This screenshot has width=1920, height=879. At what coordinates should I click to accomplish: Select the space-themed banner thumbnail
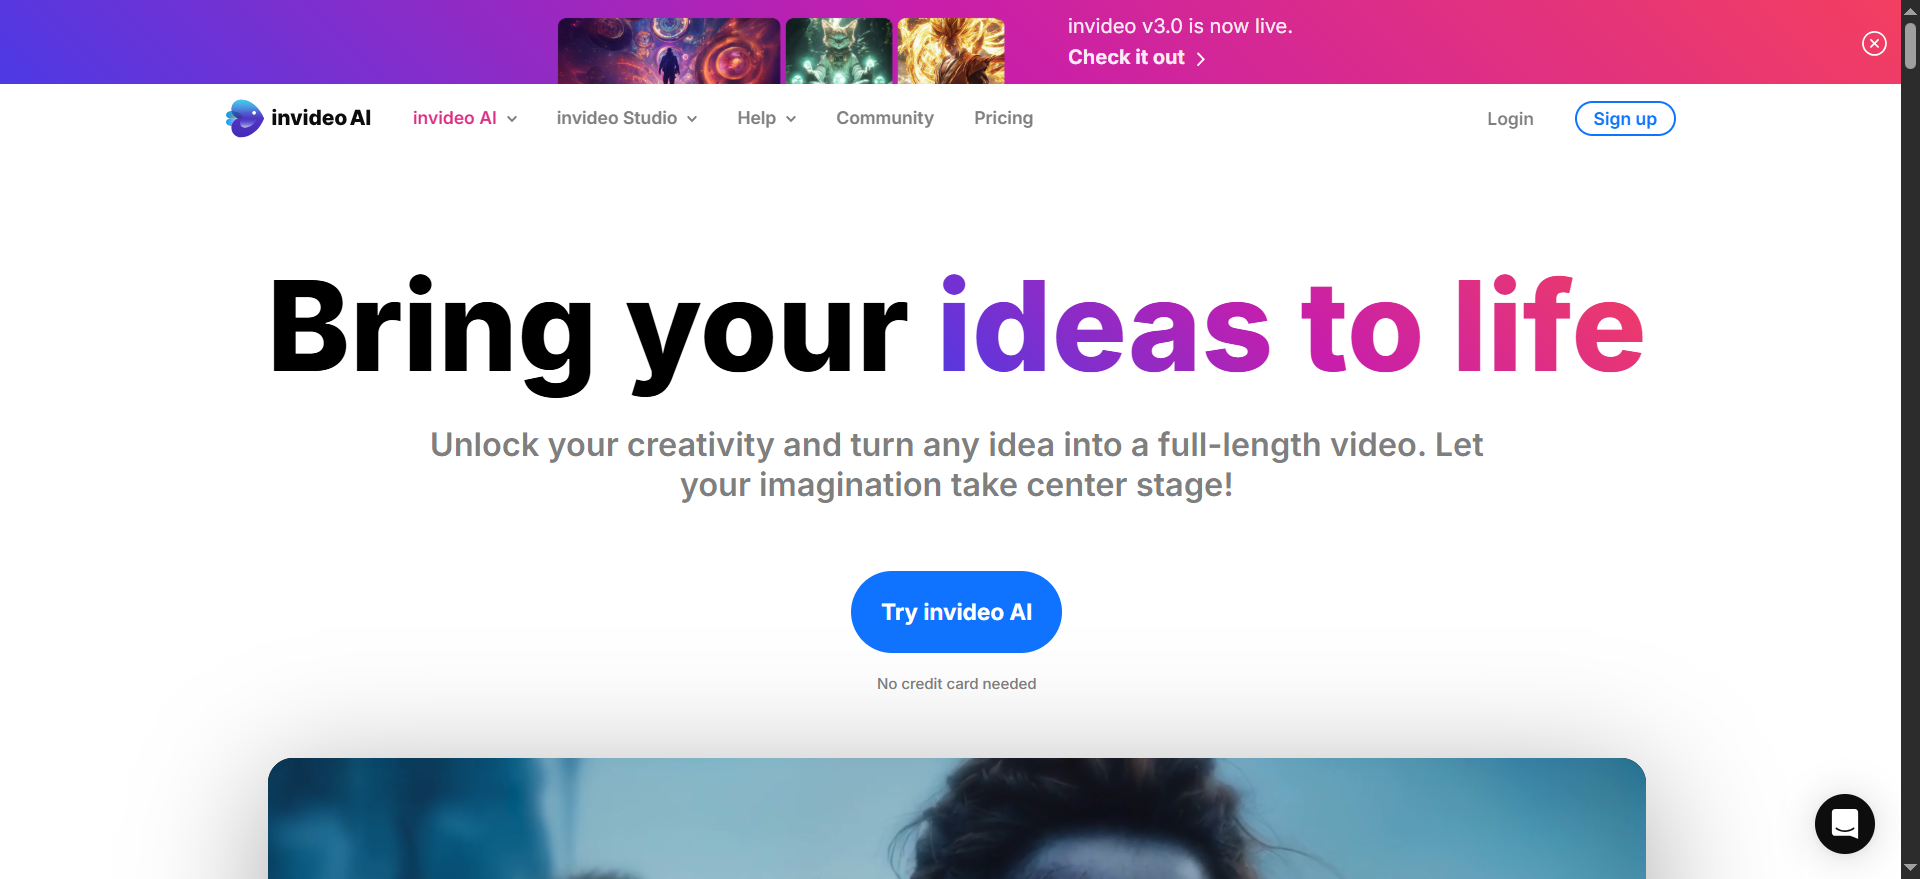(669, 51)
